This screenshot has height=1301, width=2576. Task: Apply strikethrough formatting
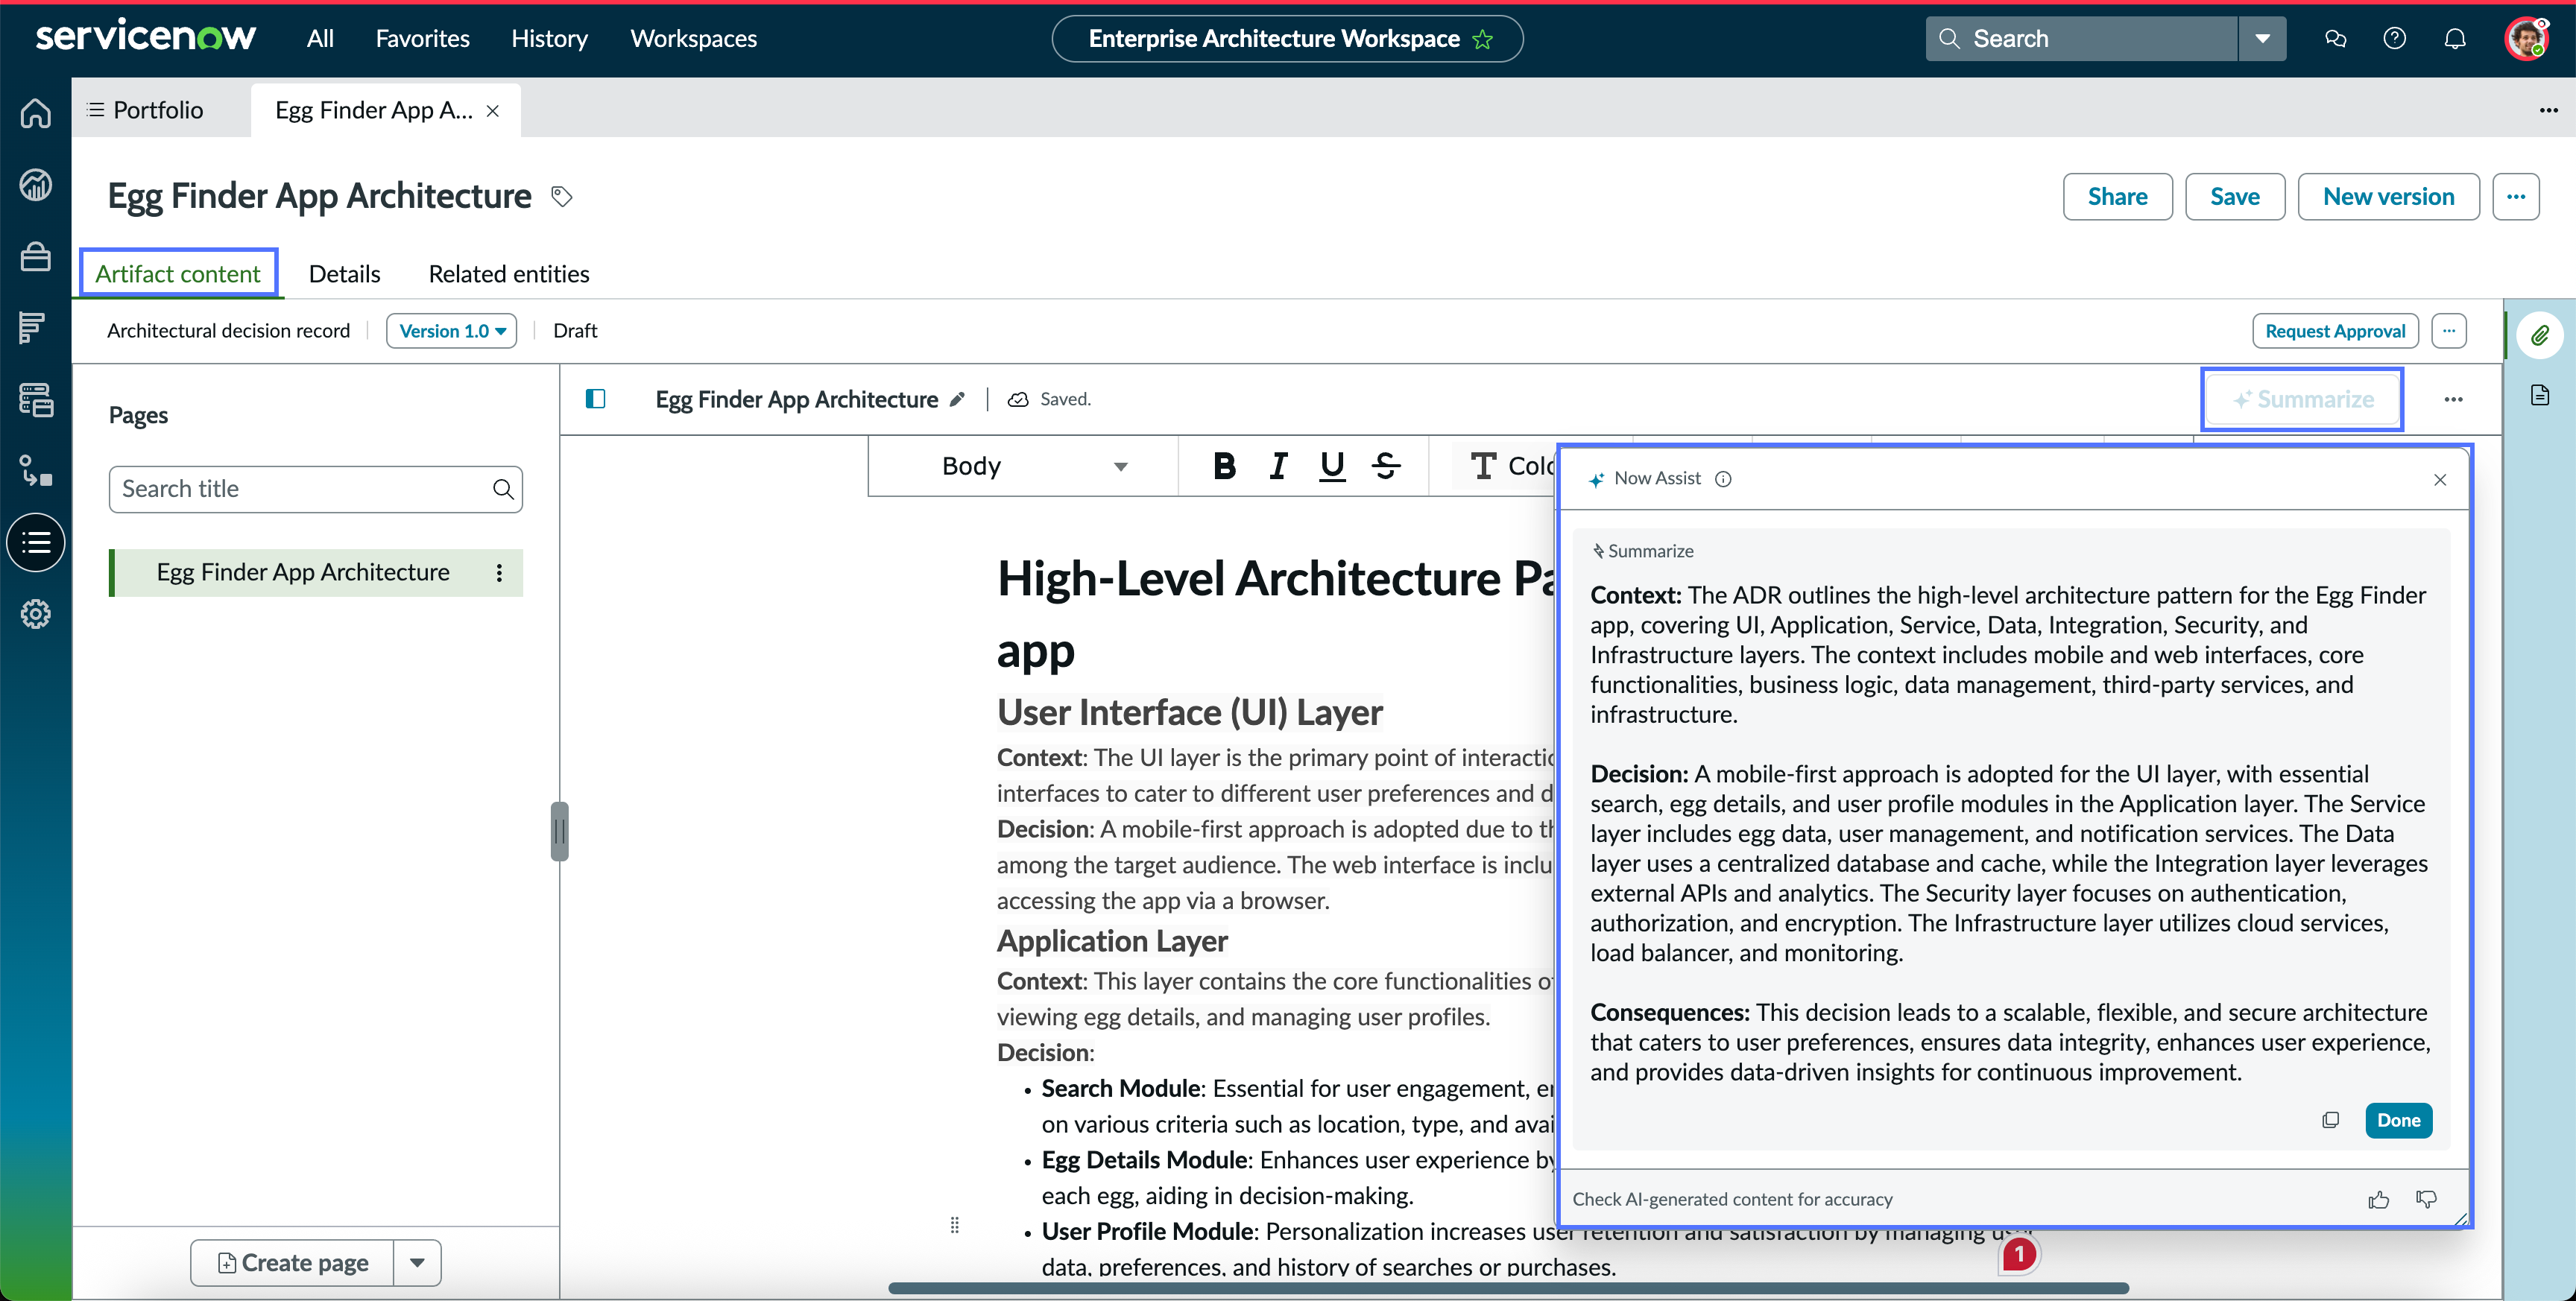1386,466
